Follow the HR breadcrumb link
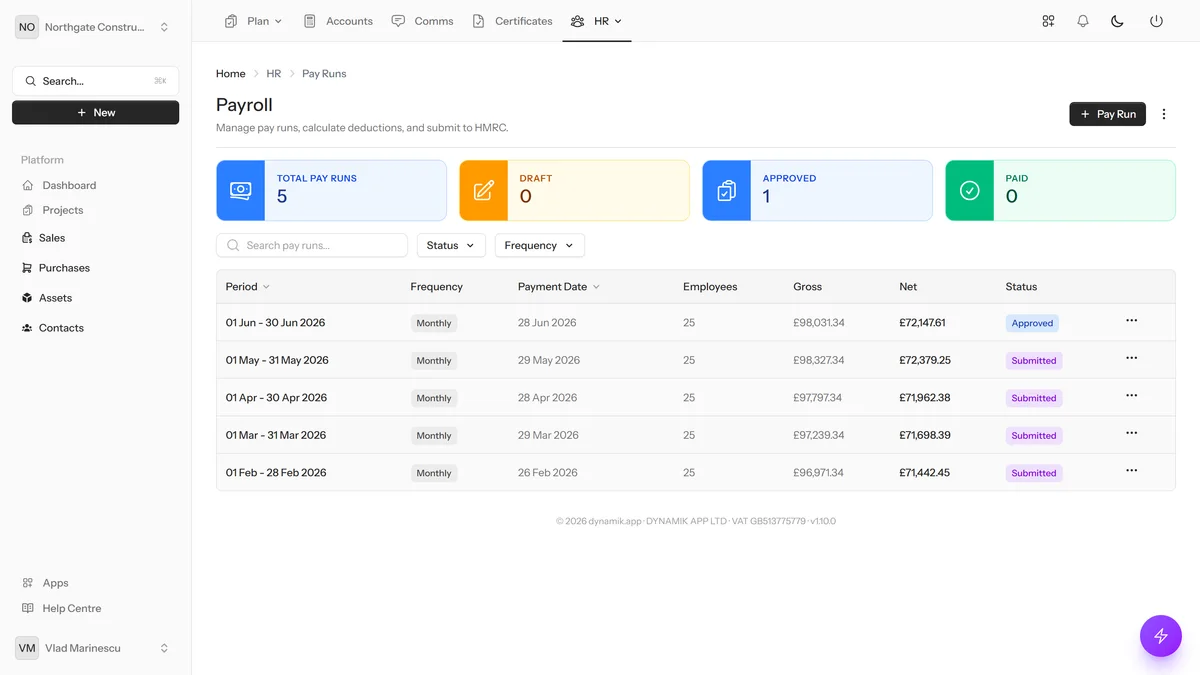The width and height of the screenshot is (1200, 675). tap(274, 74)
